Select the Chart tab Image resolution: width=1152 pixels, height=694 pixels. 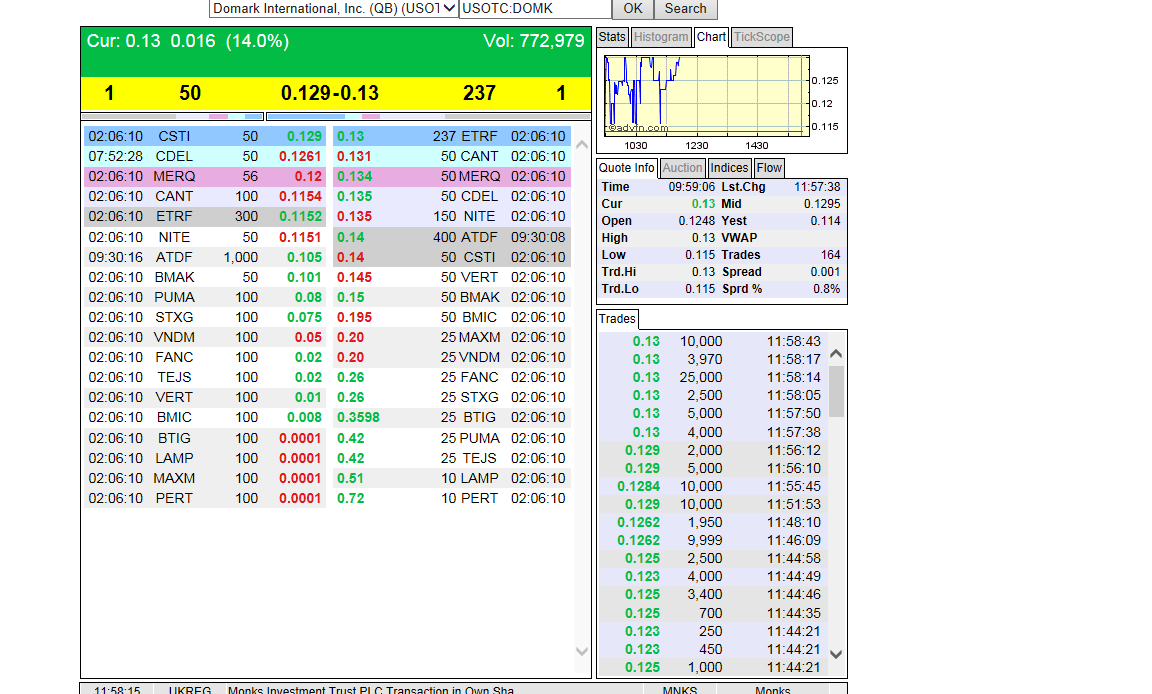712,37
